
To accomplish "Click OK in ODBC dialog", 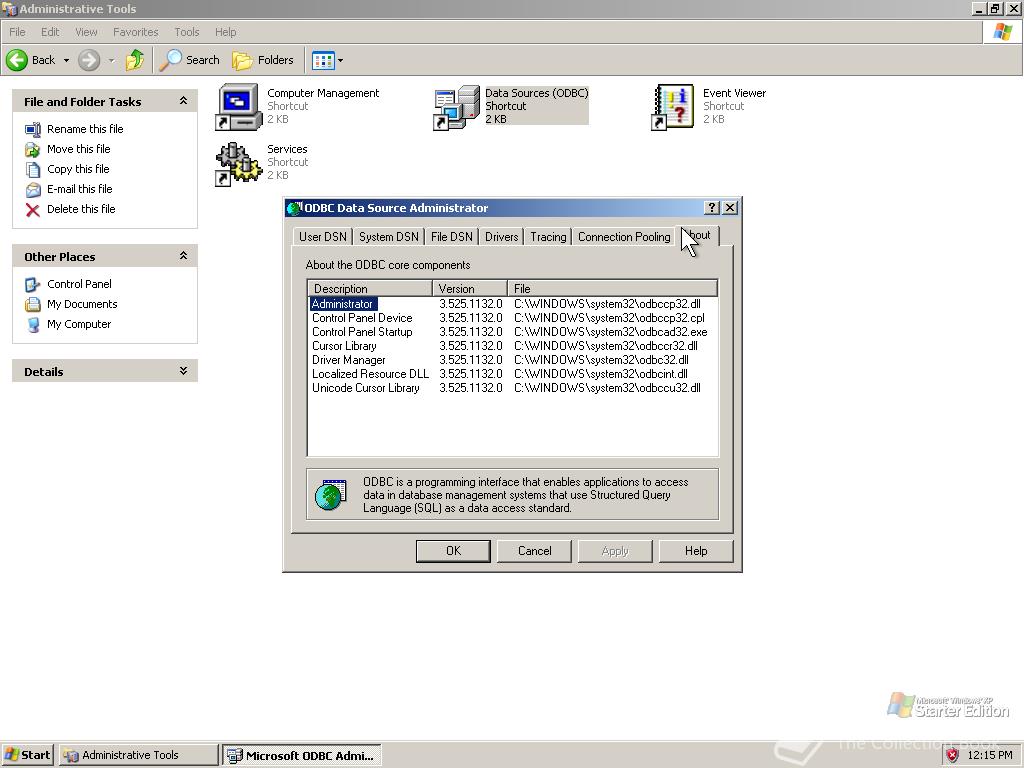I will 453,551.
